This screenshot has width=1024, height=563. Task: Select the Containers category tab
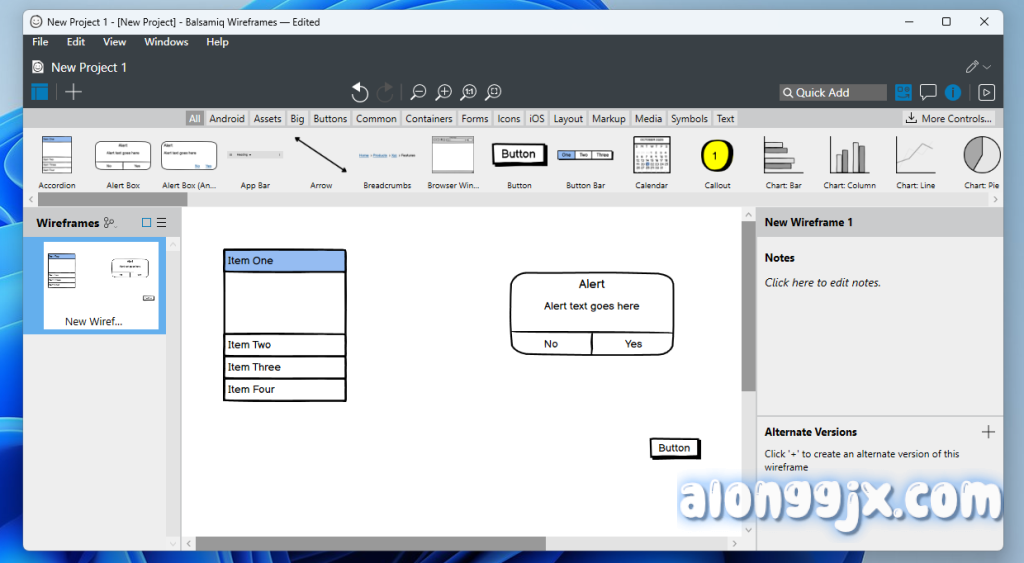tap(429, 118)
